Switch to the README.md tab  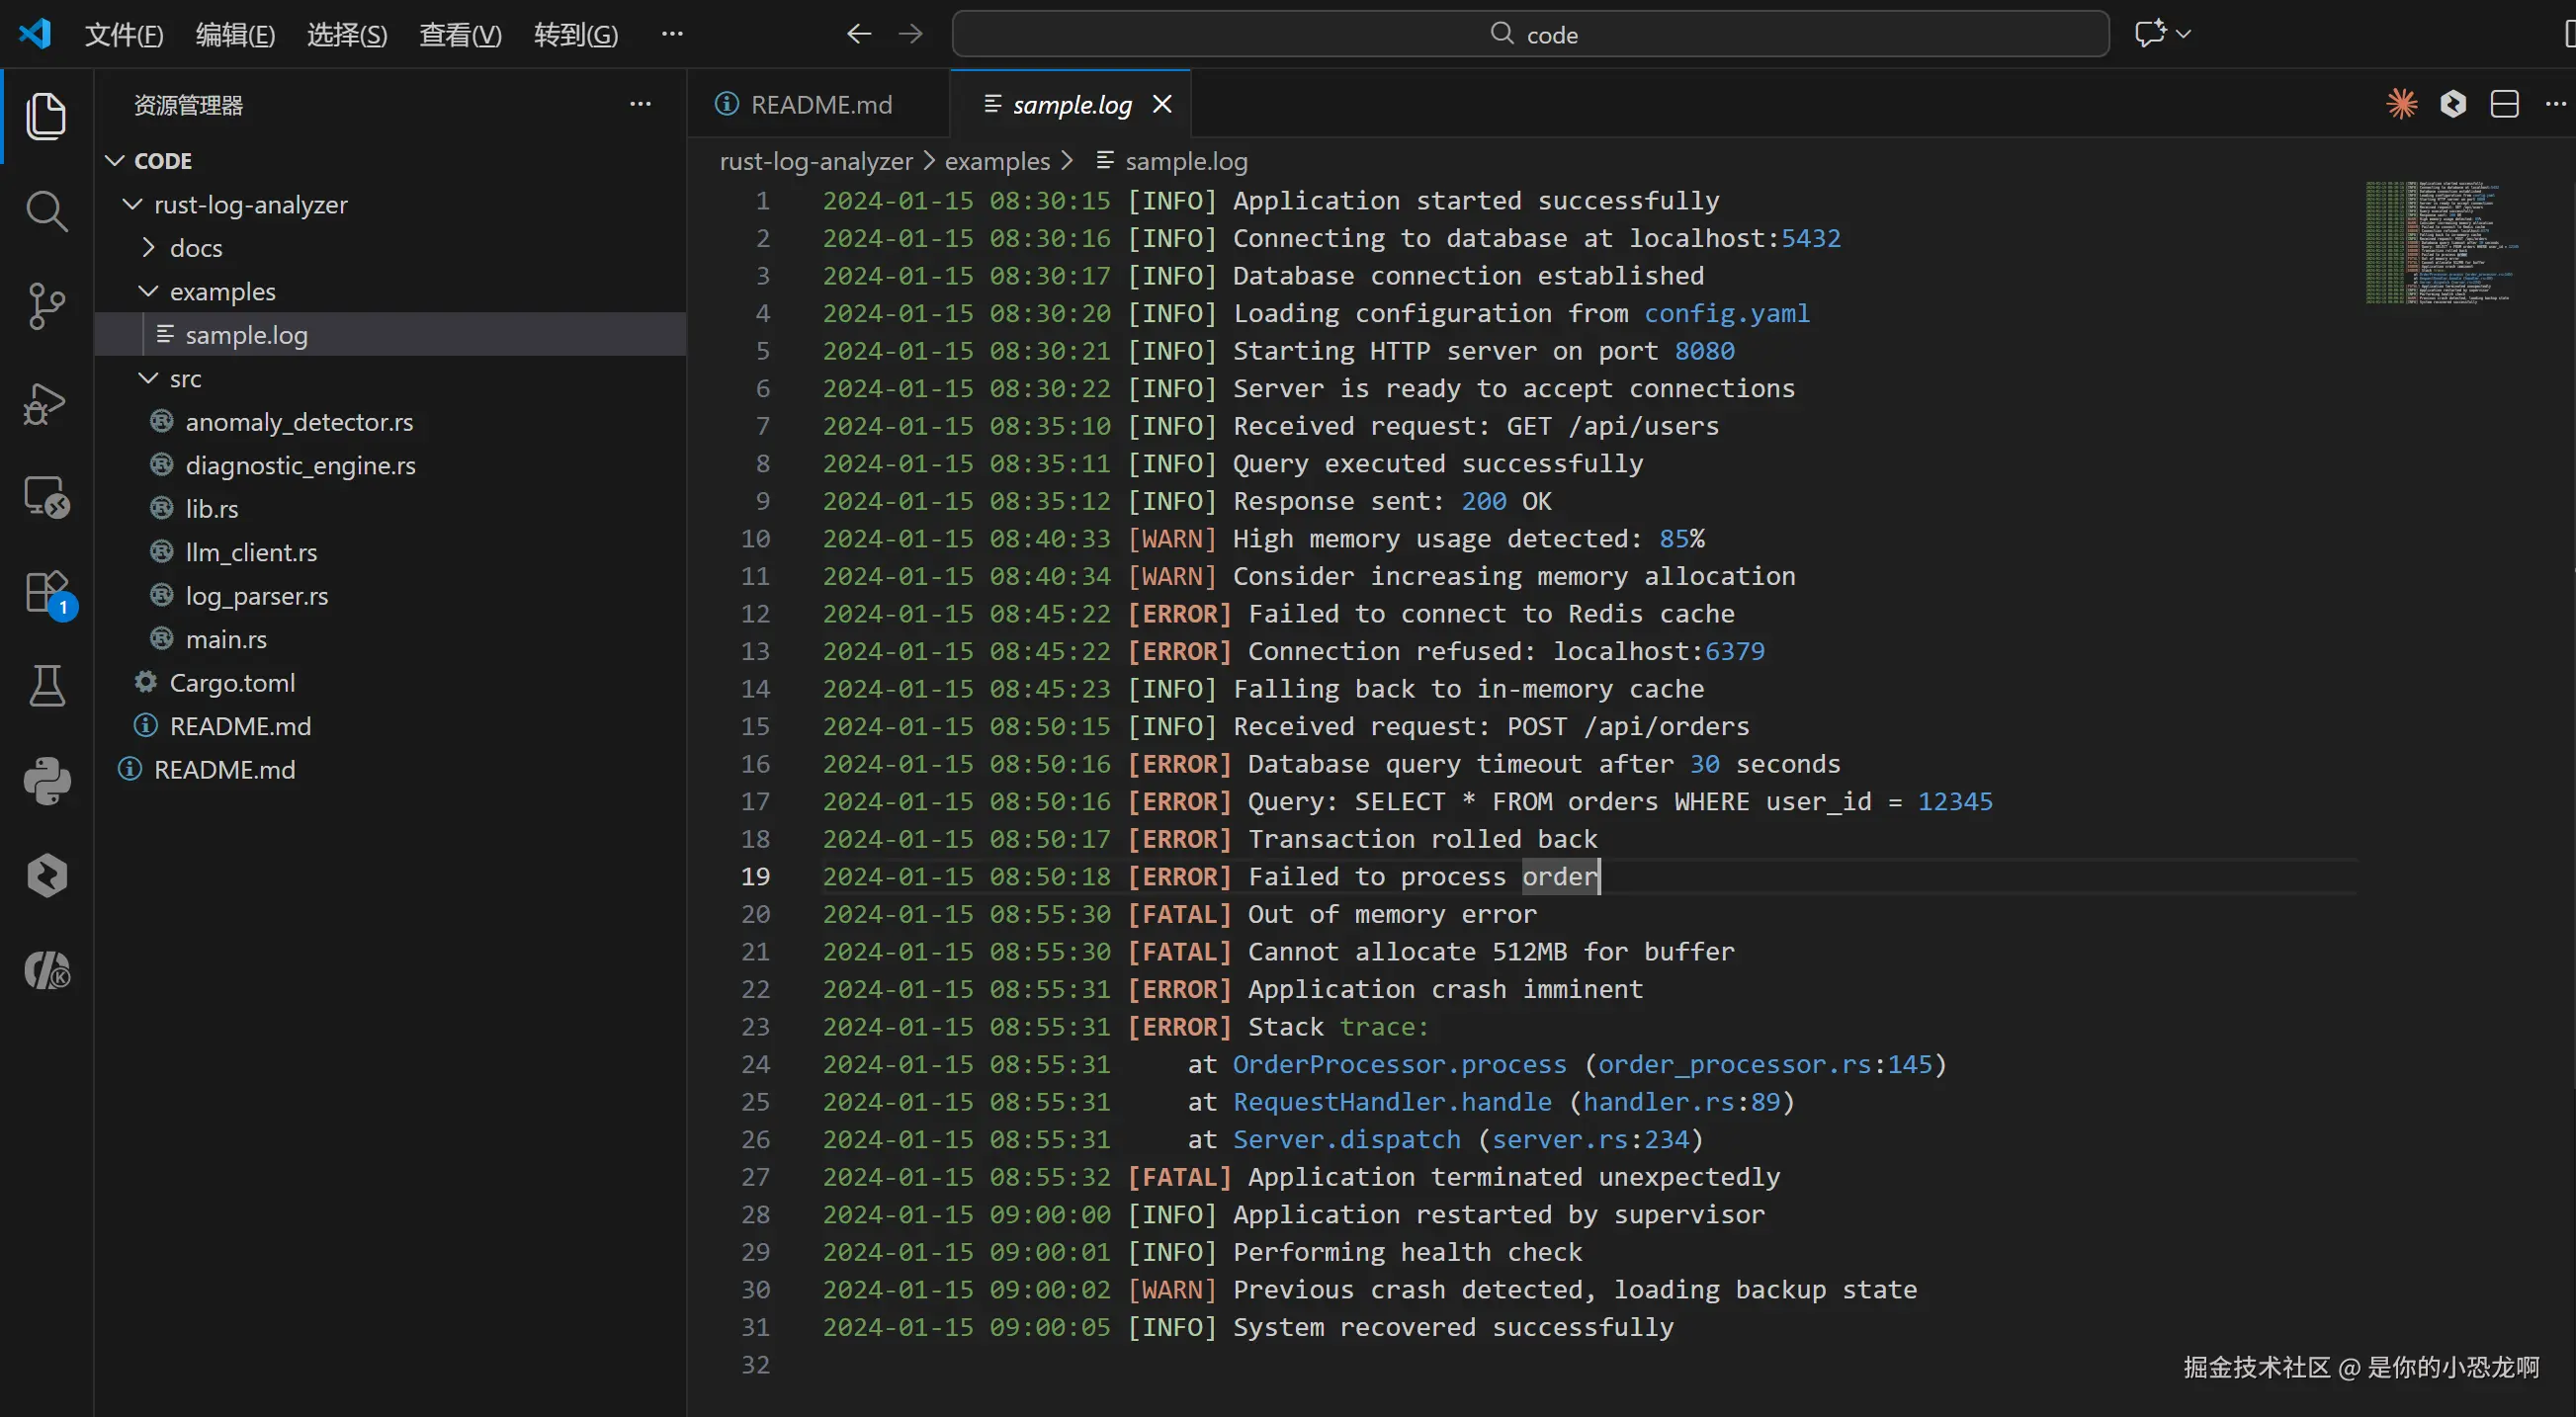820,104
